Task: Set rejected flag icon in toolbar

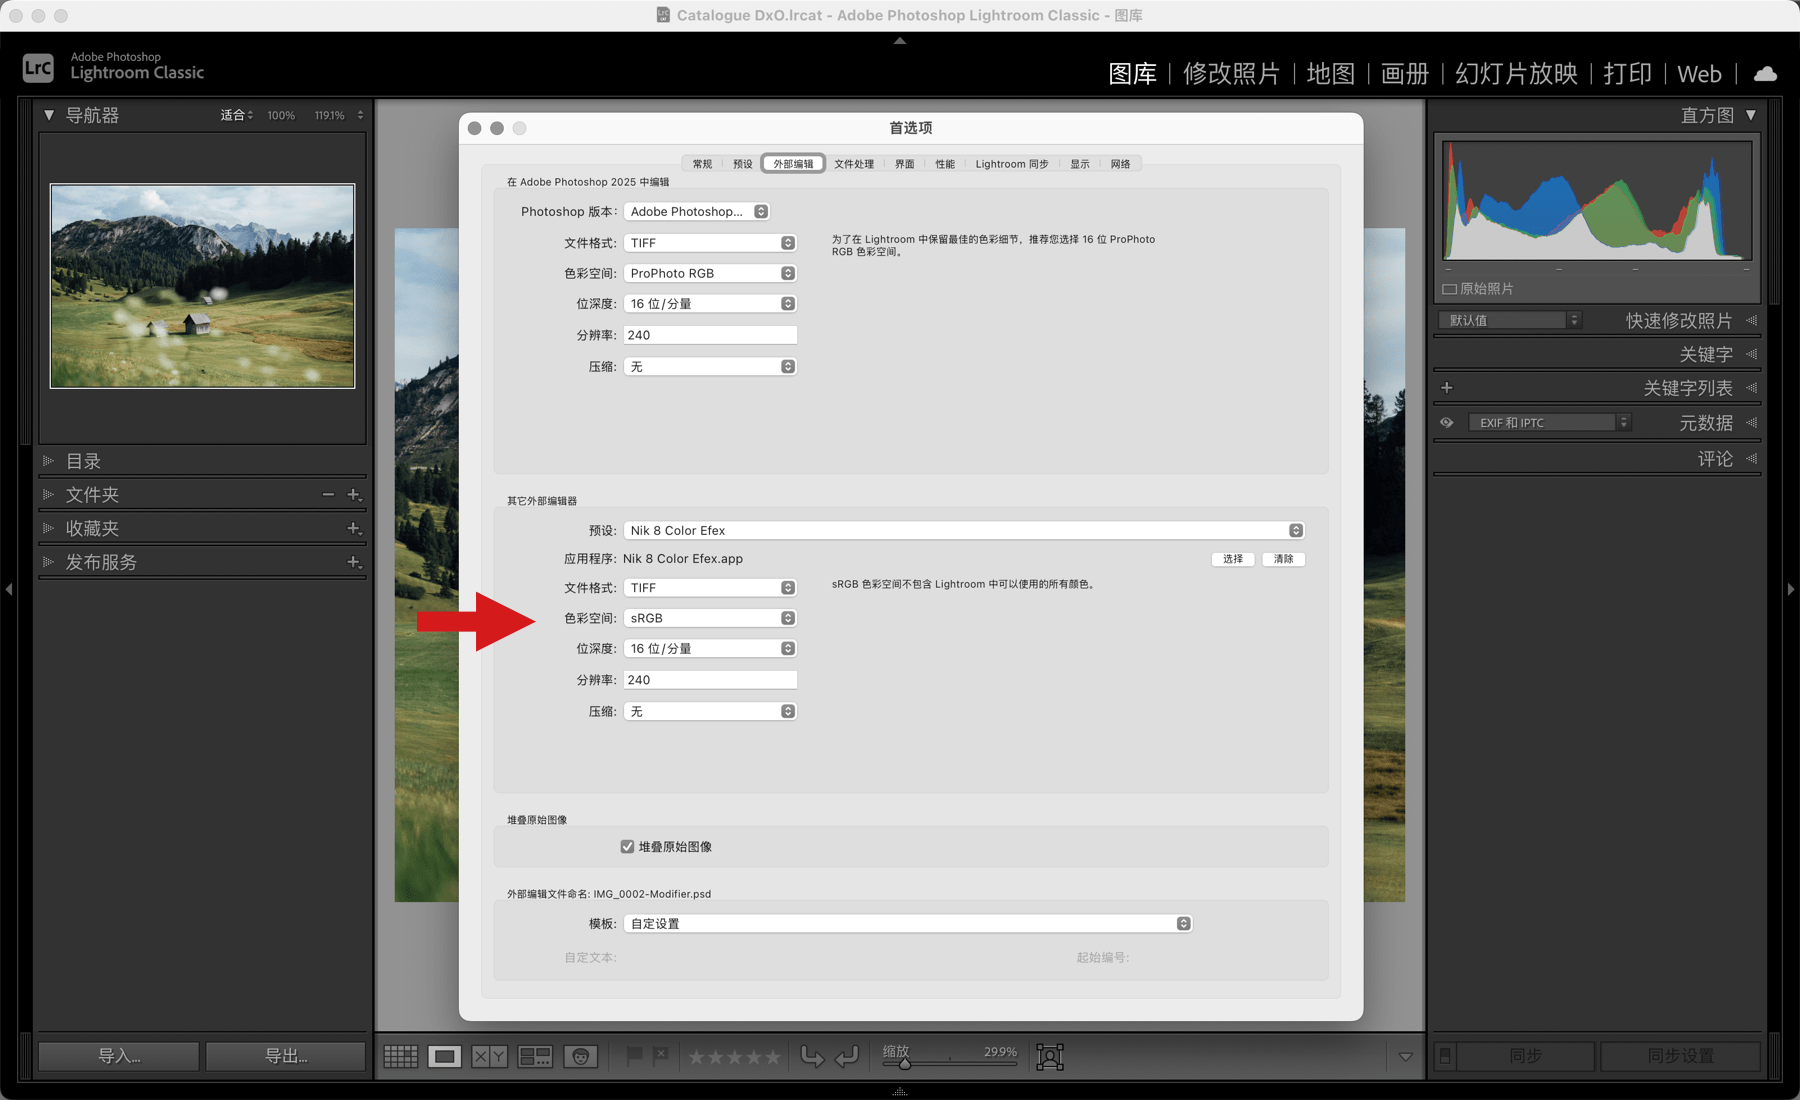Action: coord(660,1056)
